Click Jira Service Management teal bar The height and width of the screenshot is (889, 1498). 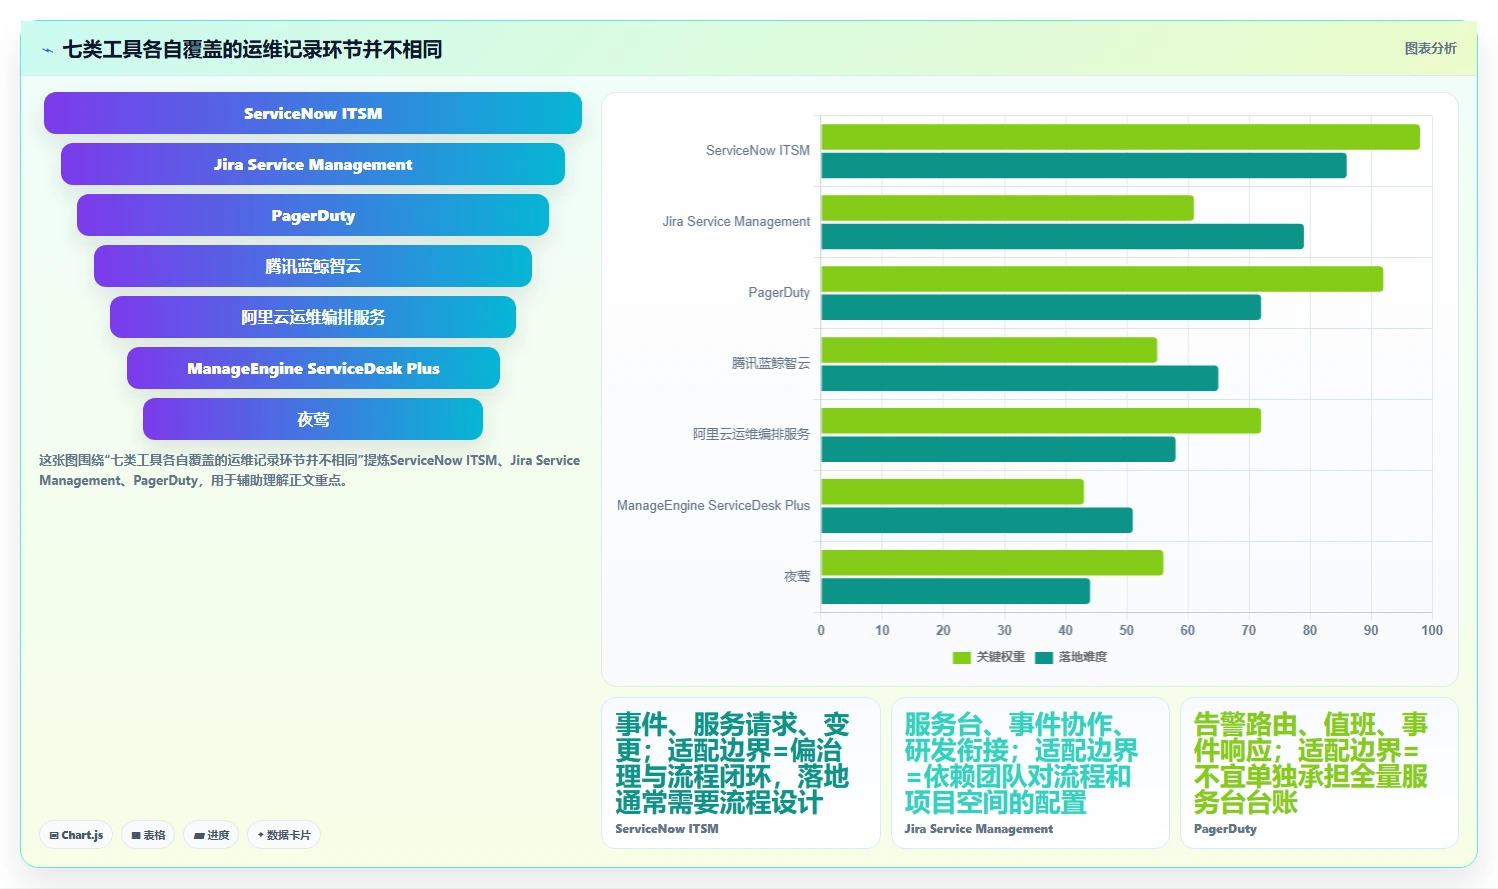(x=1062, y=237)
